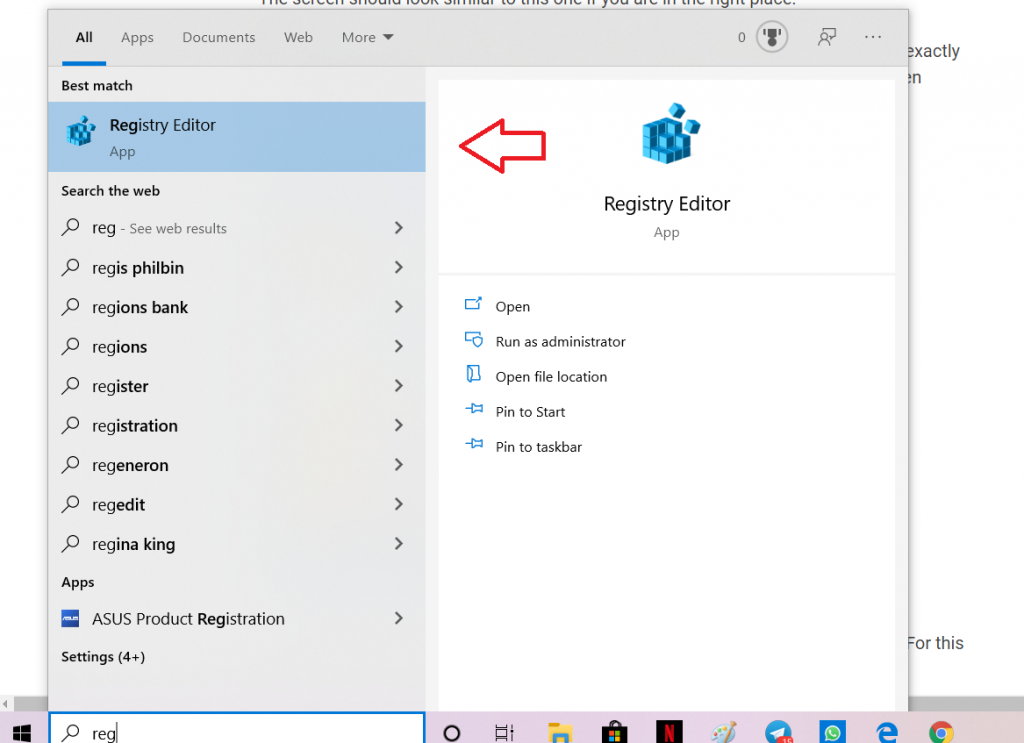This screenshot has height=743, width=1024.
Task: Click the Pin to Start pin icon
Action: pos(474,409)
